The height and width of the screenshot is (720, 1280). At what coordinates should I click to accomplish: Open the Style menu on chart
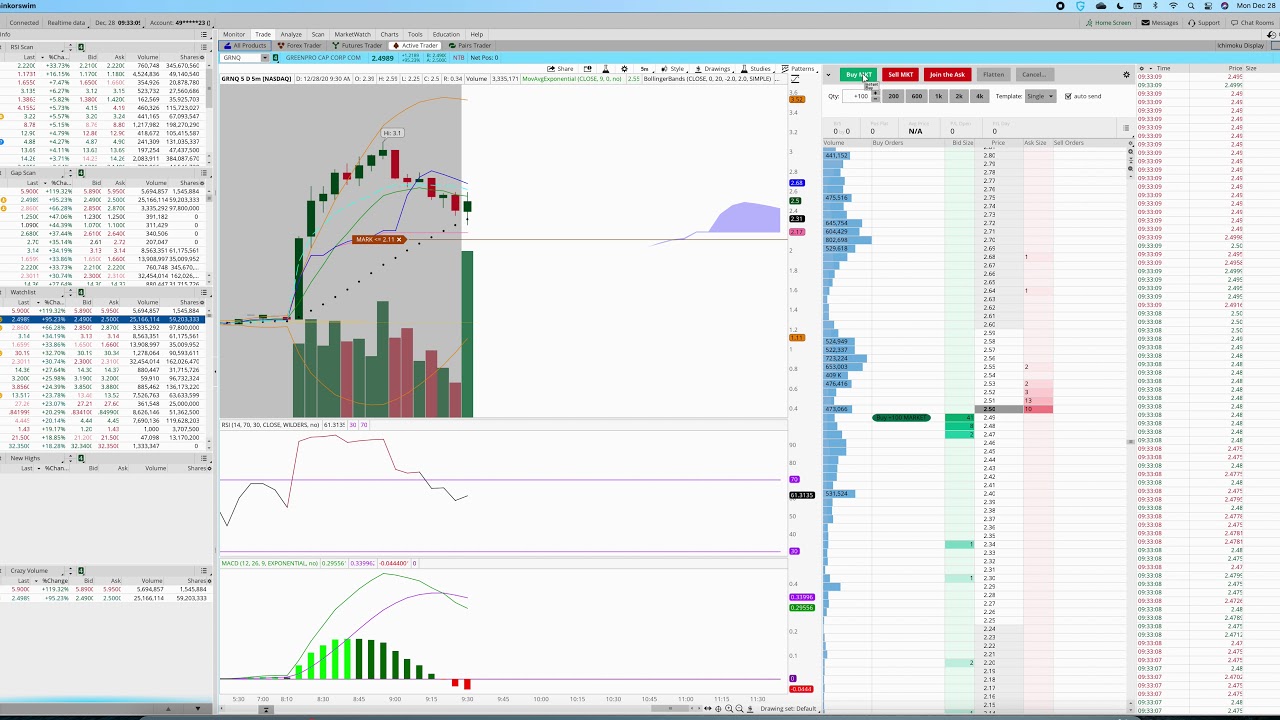coord(674,69)
